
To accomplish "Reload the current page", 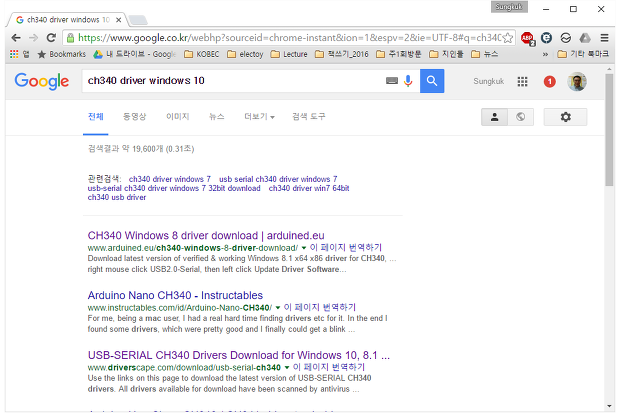I will pos(51,38).
